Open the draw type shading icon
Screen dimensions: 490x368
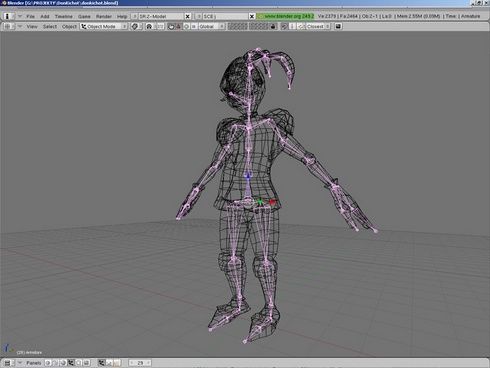tap(135, 26)
